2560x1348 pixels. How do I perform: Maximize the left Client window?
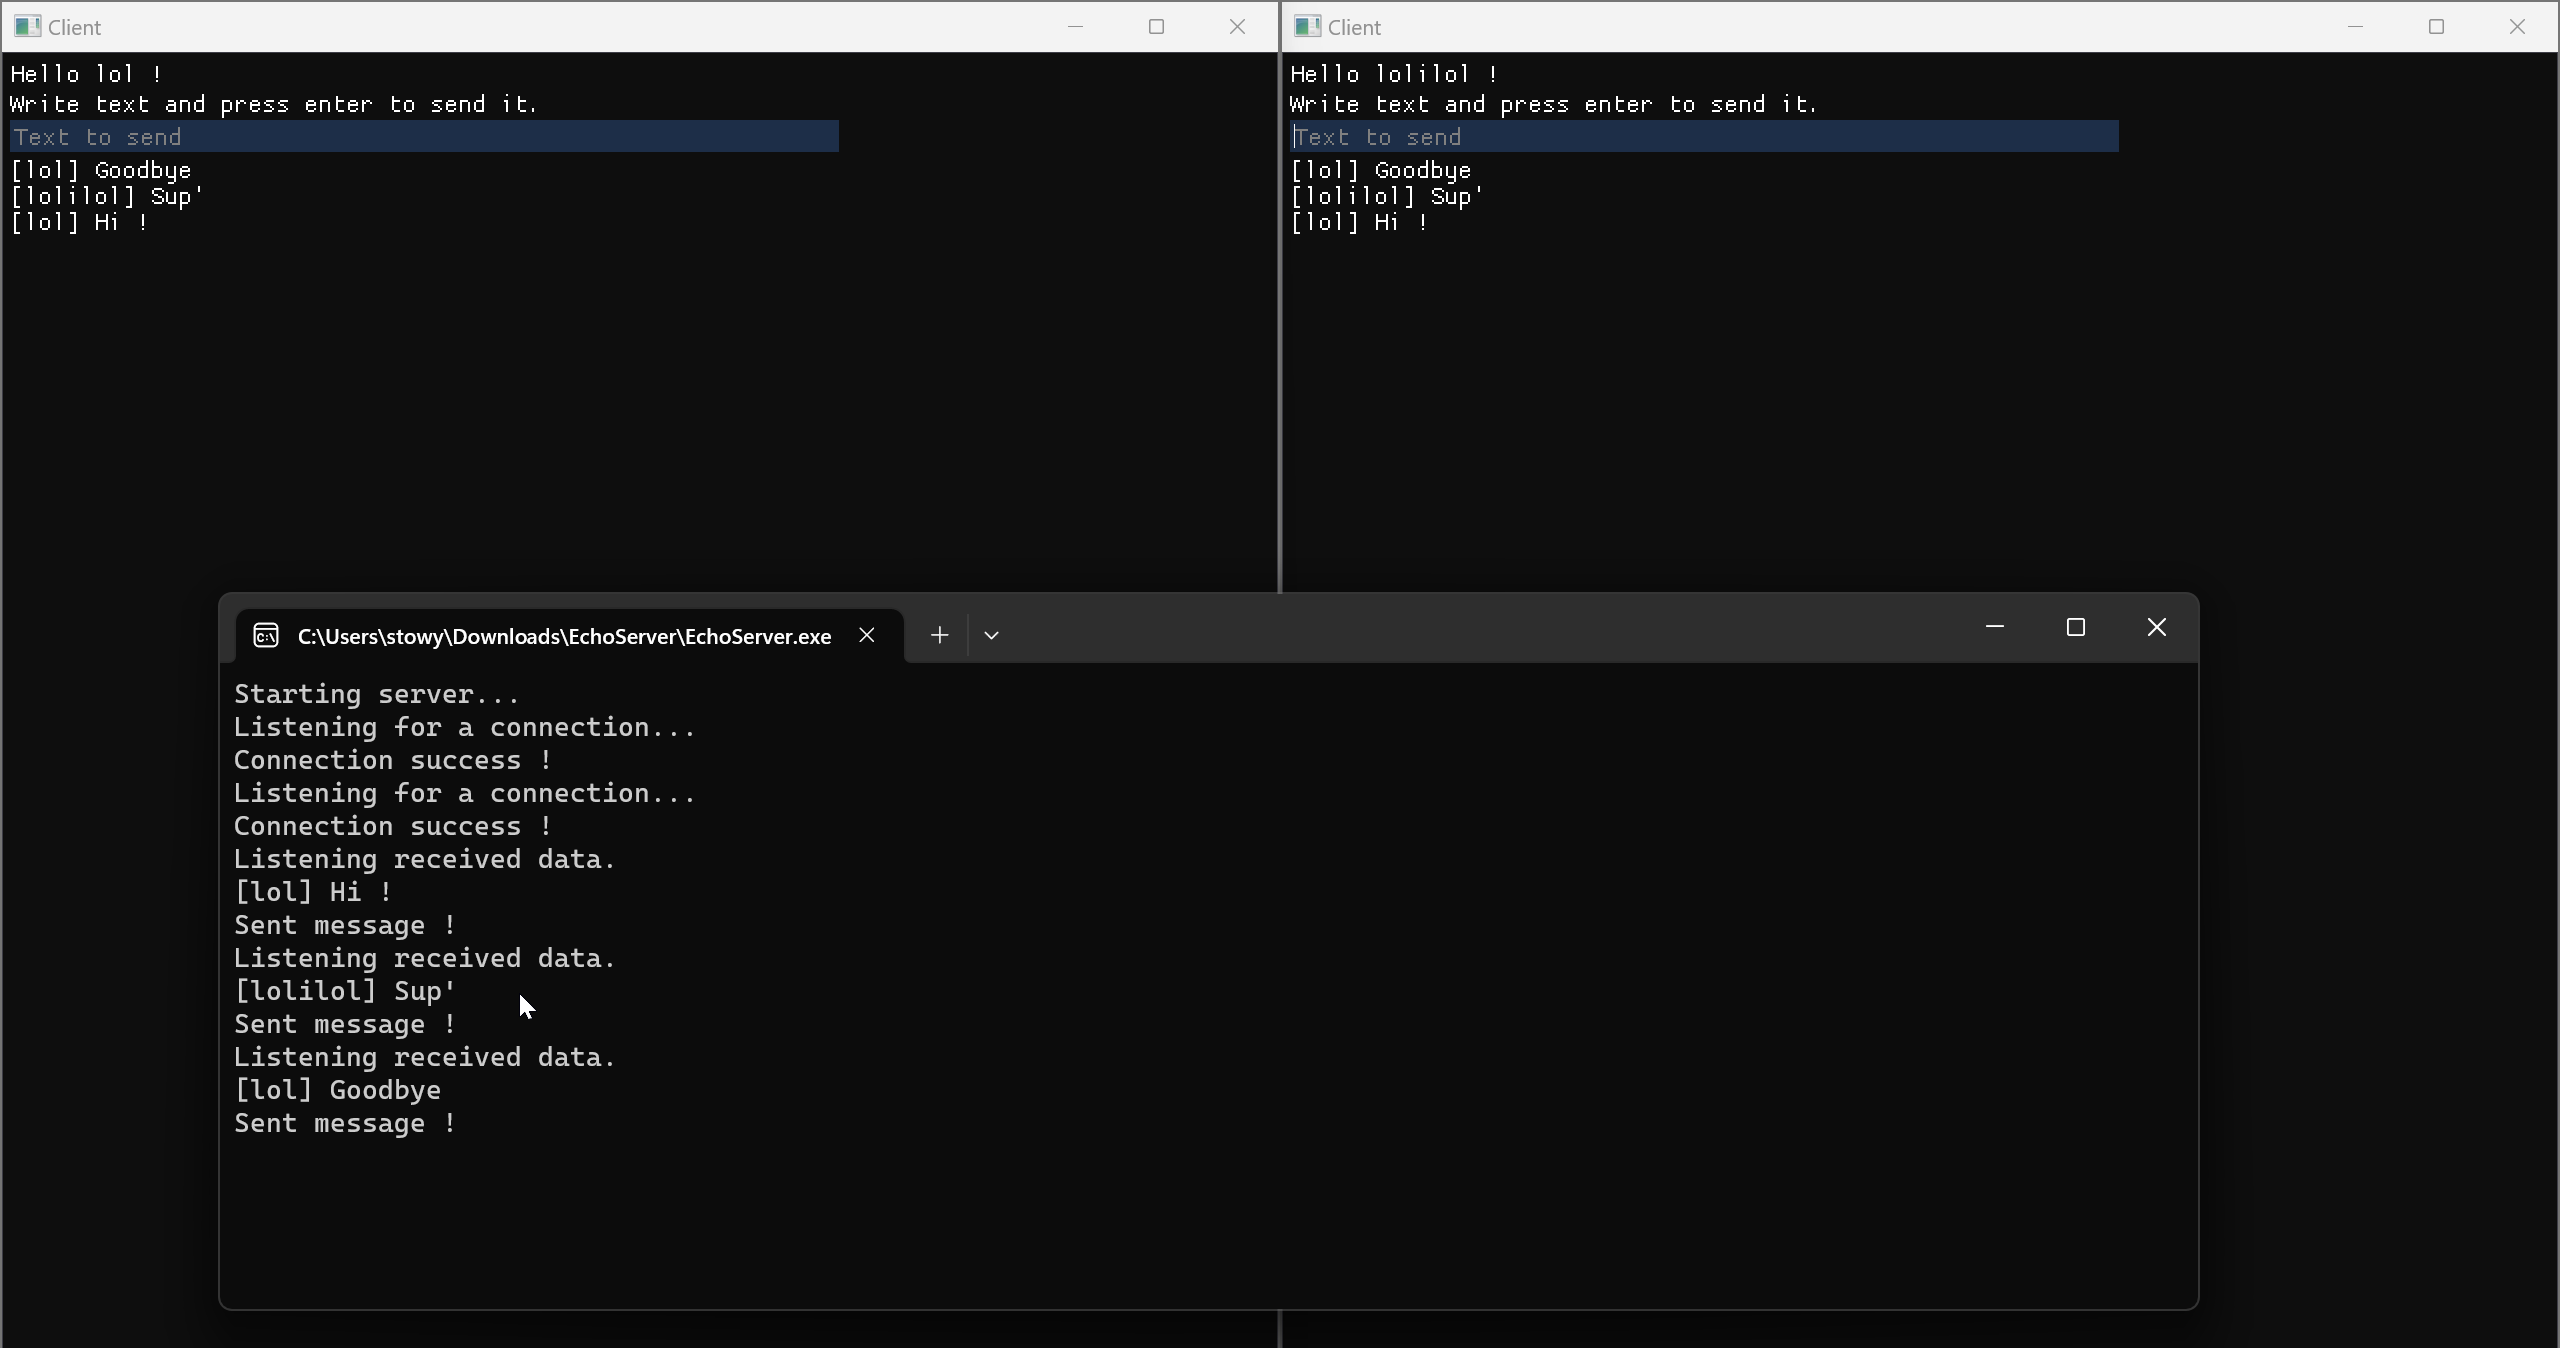pyautogui.click(x=1157, y=27)
